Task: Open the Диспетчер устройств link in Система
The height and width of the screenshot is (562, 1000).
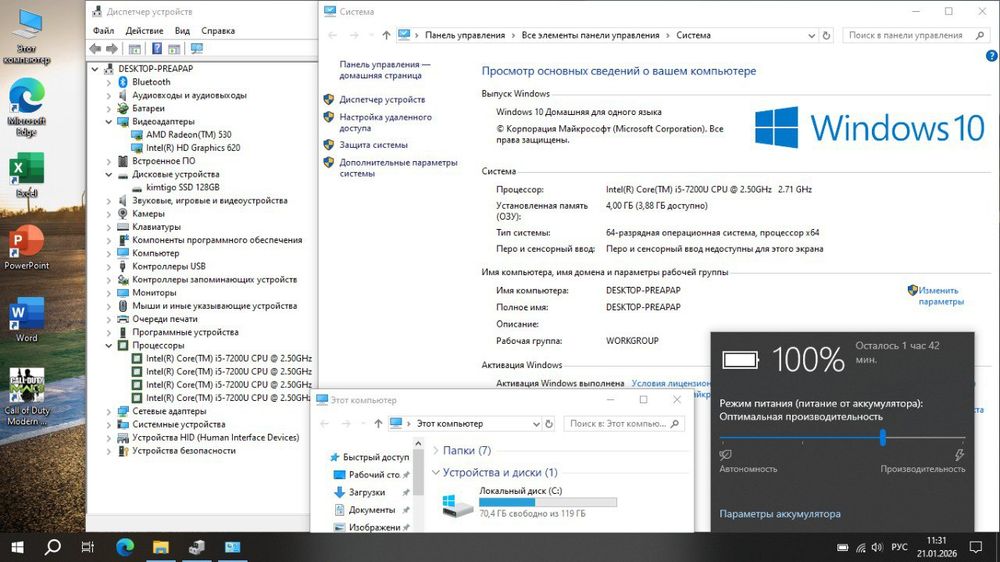Action: pos(382,100)
